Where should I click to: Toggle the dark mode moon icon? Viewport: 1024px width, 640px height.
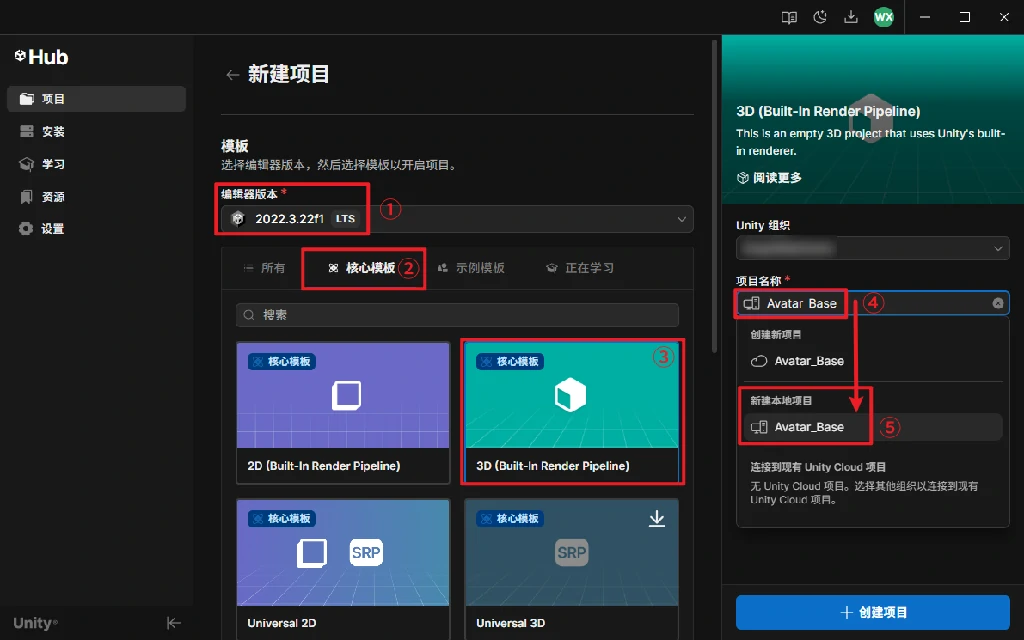point(820,17)
